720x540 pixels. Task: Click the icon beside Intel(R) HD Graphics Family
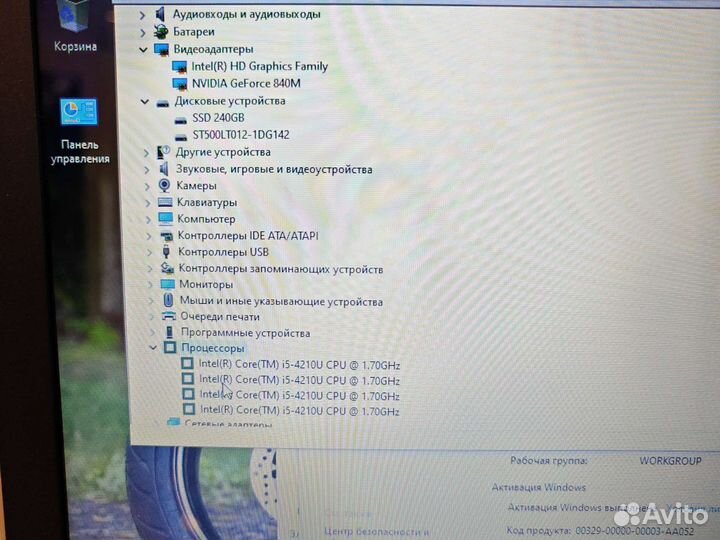180,67
